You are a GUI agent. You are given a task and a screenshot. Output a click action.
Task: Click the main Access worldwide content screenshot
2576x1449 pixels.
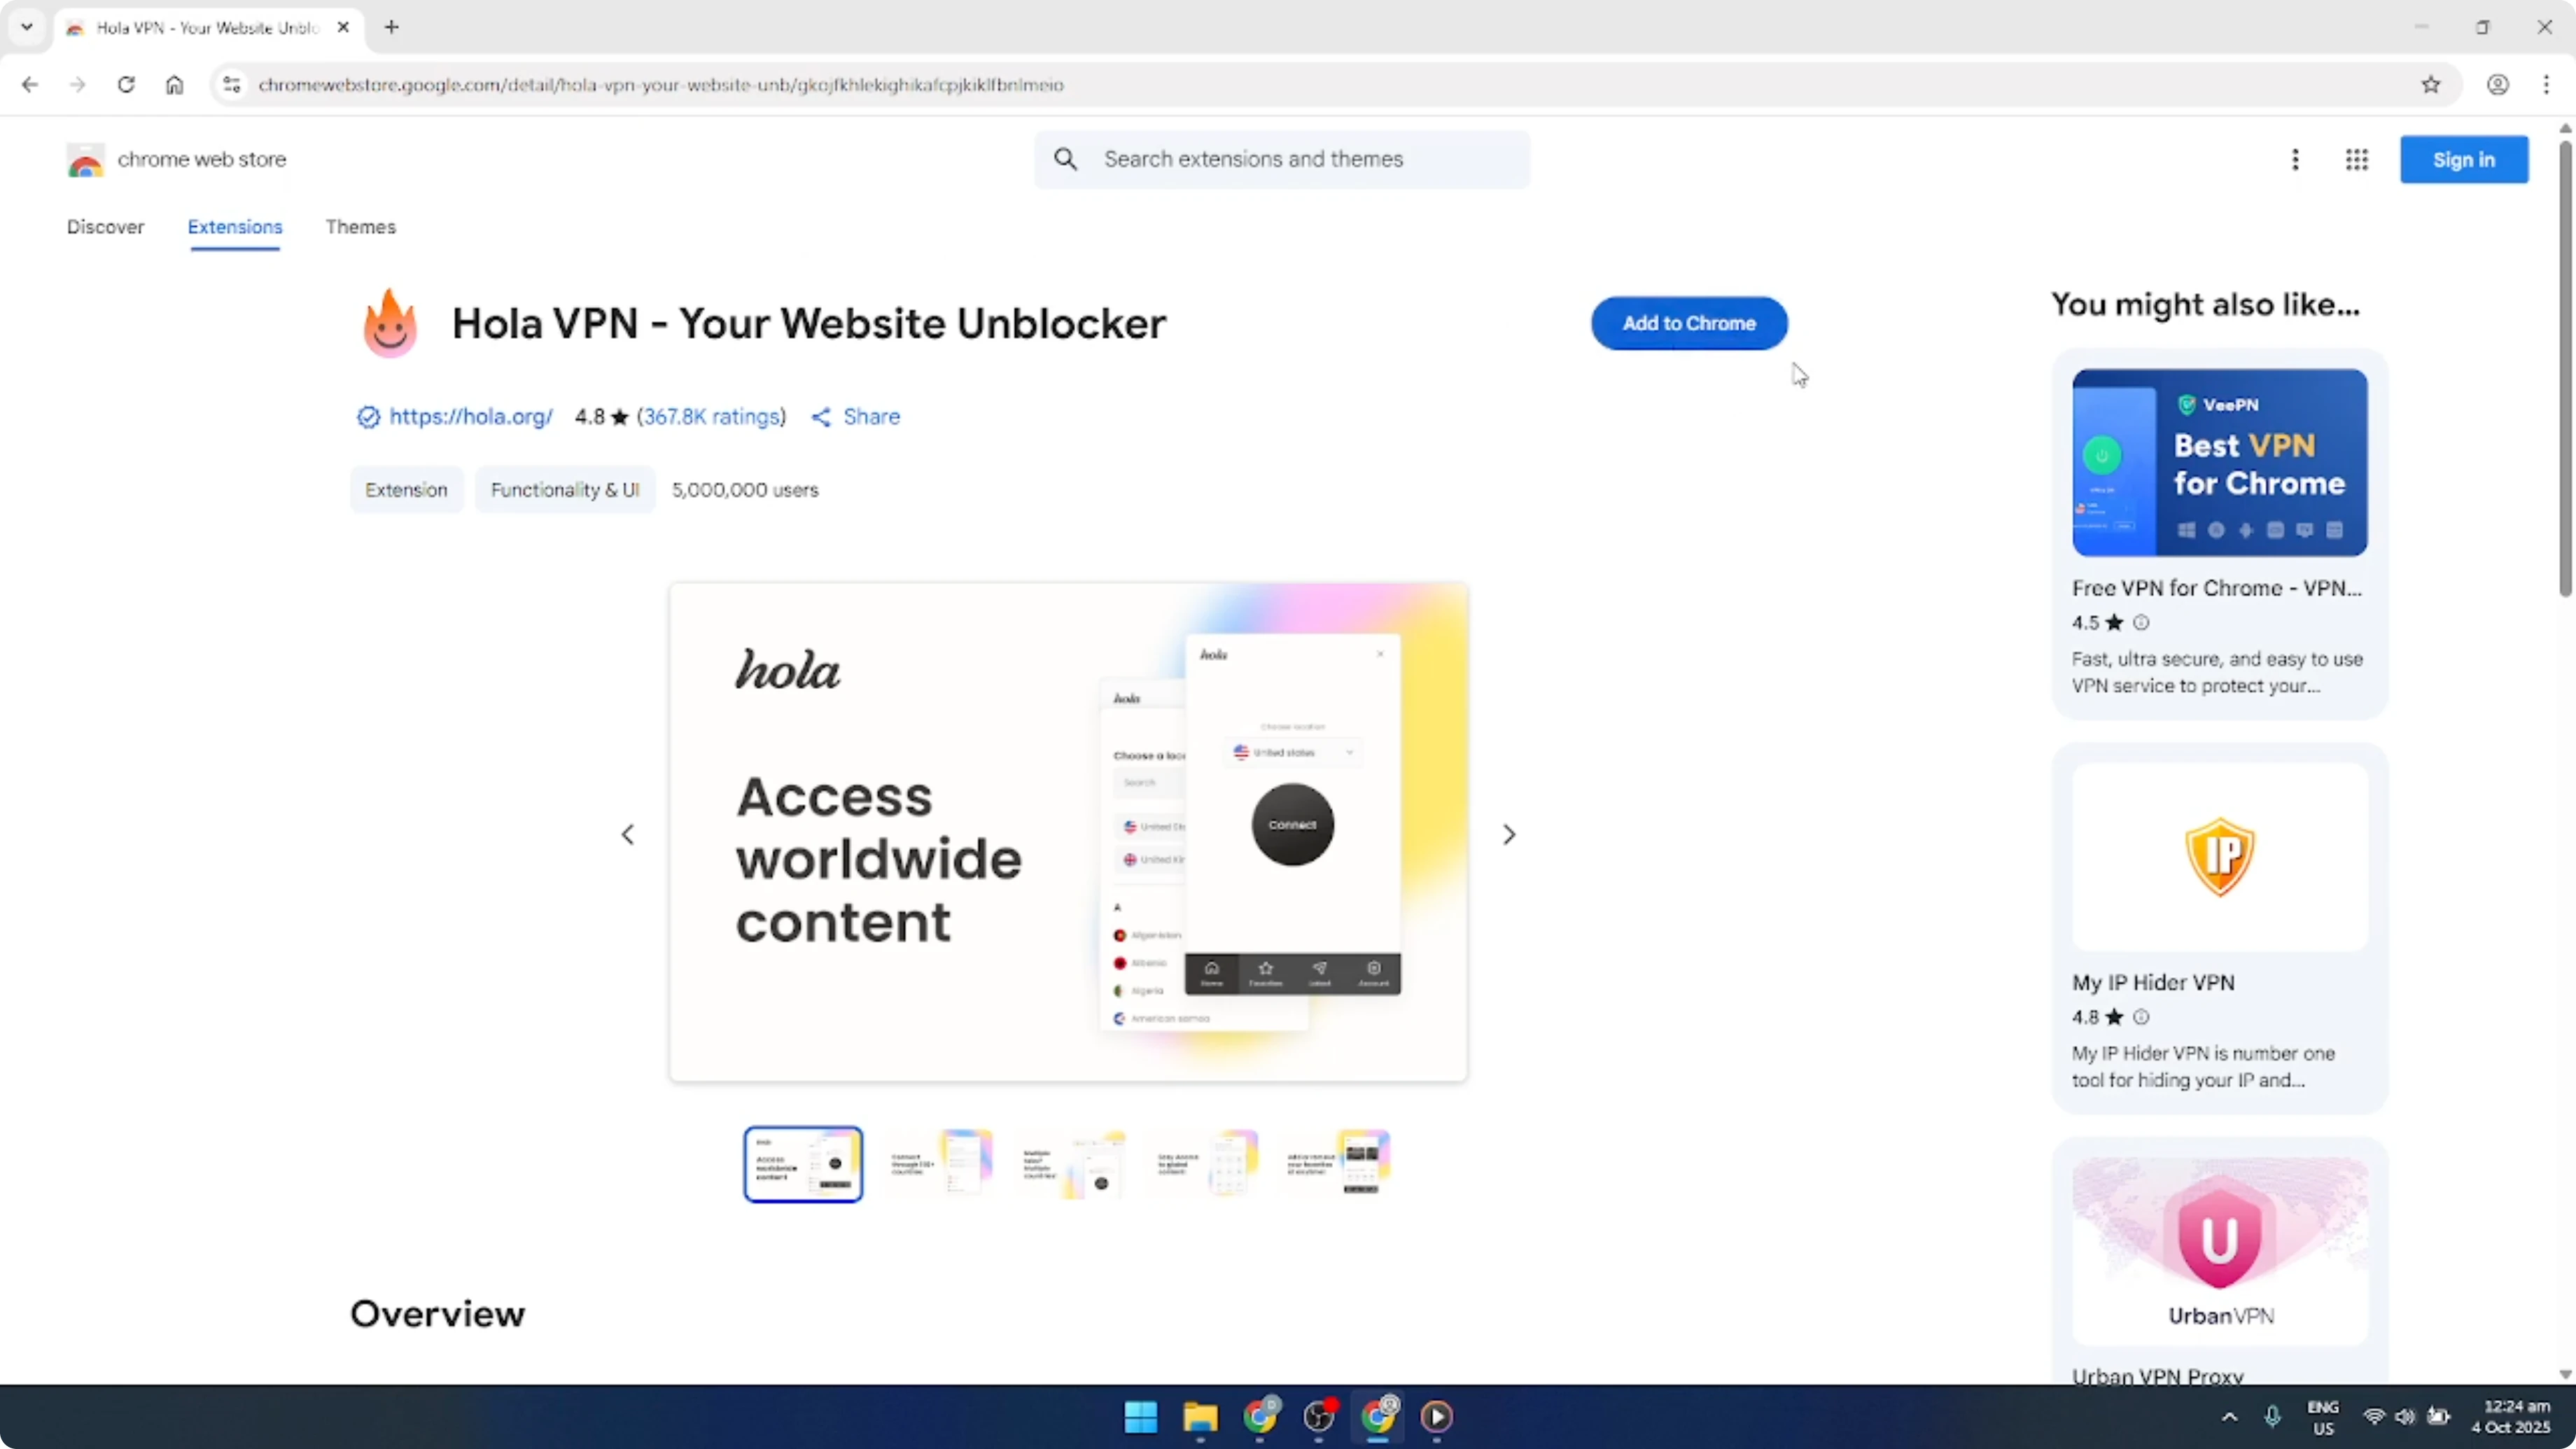(x=1068, y=832)
